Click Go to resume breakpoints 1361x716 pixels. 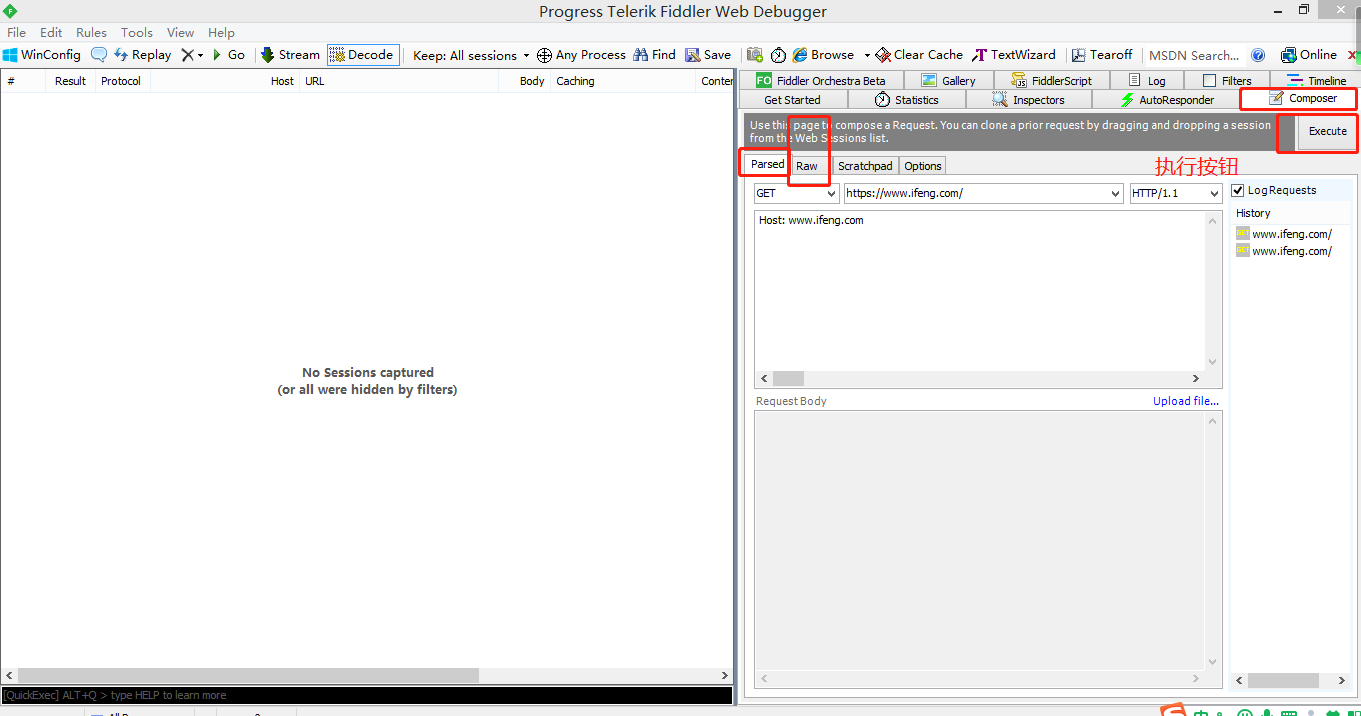(228, 55)
